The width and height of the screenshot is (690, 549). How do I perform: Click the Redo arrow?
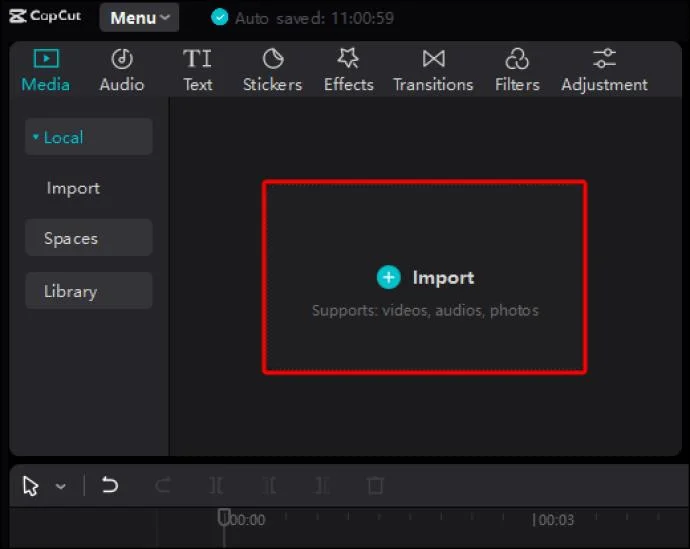tap(163, 485)
